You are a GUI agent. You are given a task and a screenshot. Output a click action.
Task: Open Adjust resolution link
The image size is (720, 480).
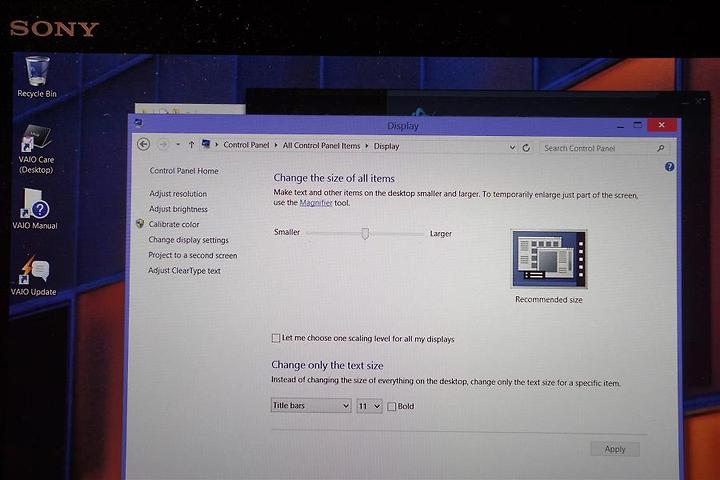click(178, 194)
